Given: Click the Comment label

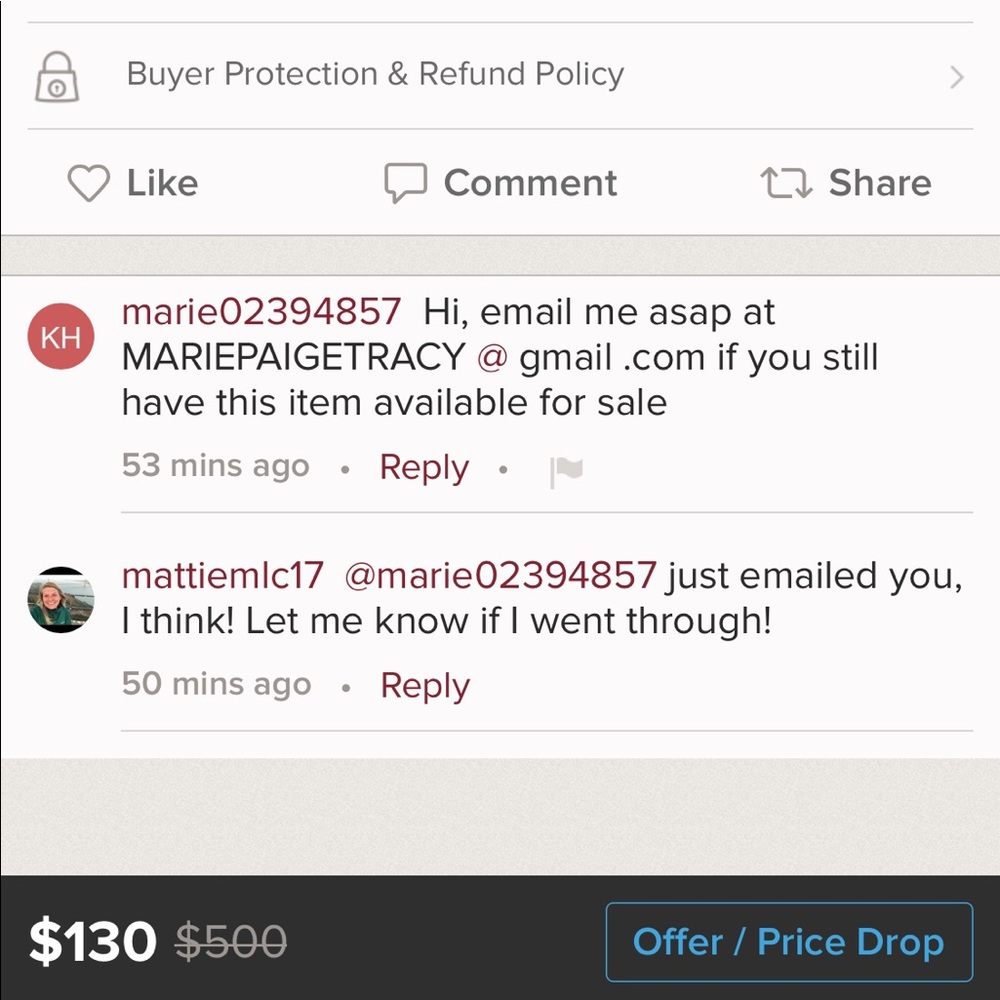Looking at the screenshot, I should click(x=530, y=183).
